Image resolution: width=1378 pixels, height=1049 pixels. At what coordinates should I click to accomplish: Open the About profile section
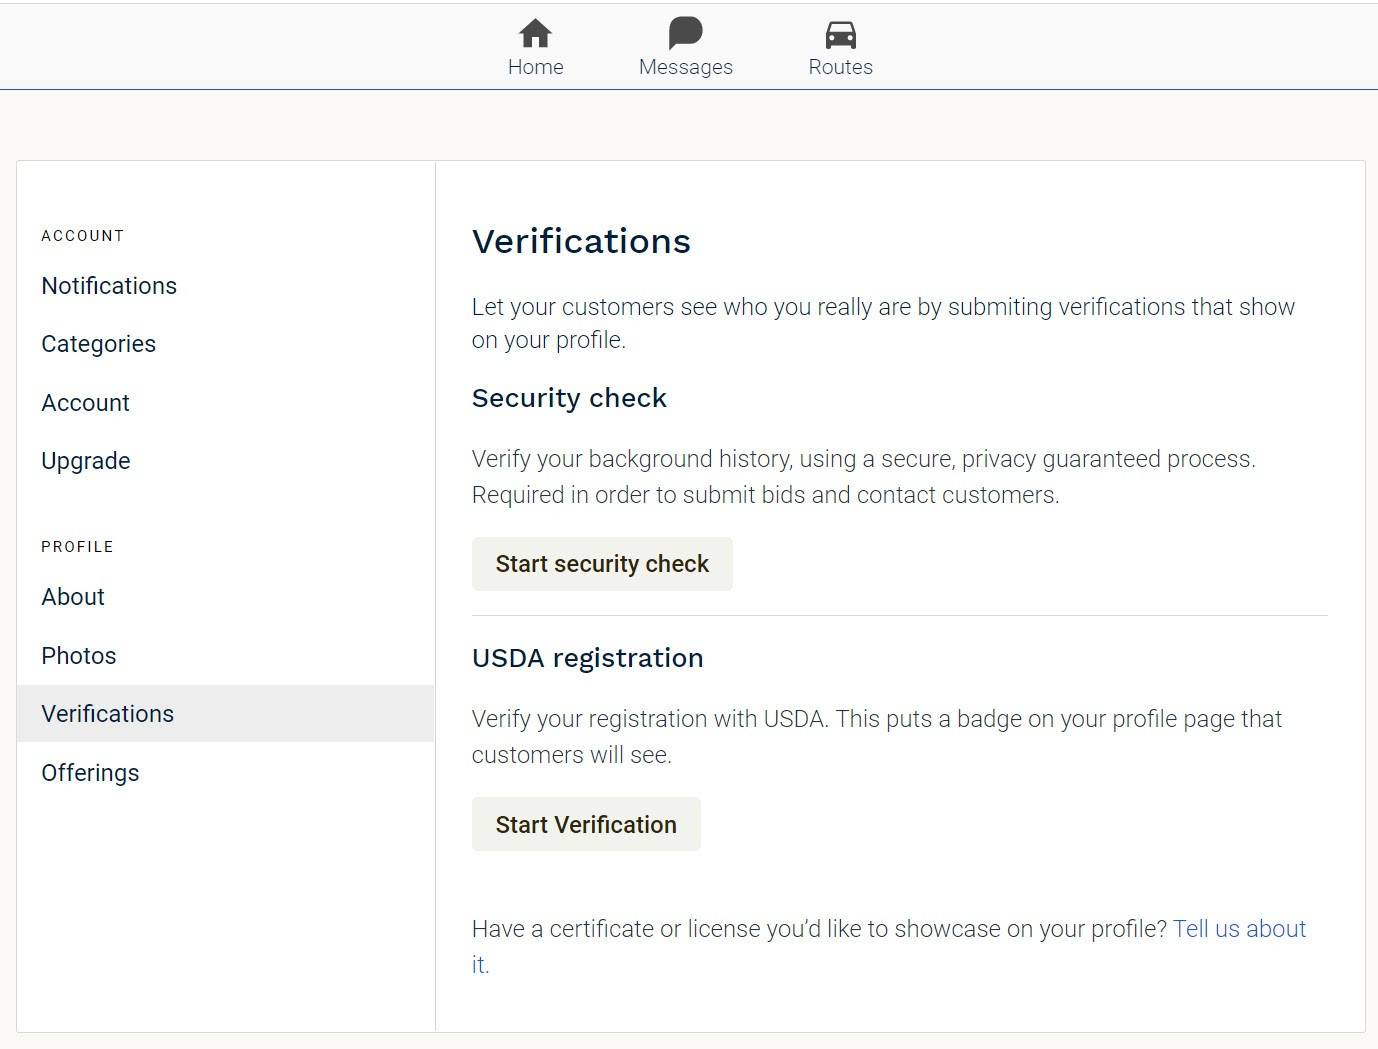(73, 597)
